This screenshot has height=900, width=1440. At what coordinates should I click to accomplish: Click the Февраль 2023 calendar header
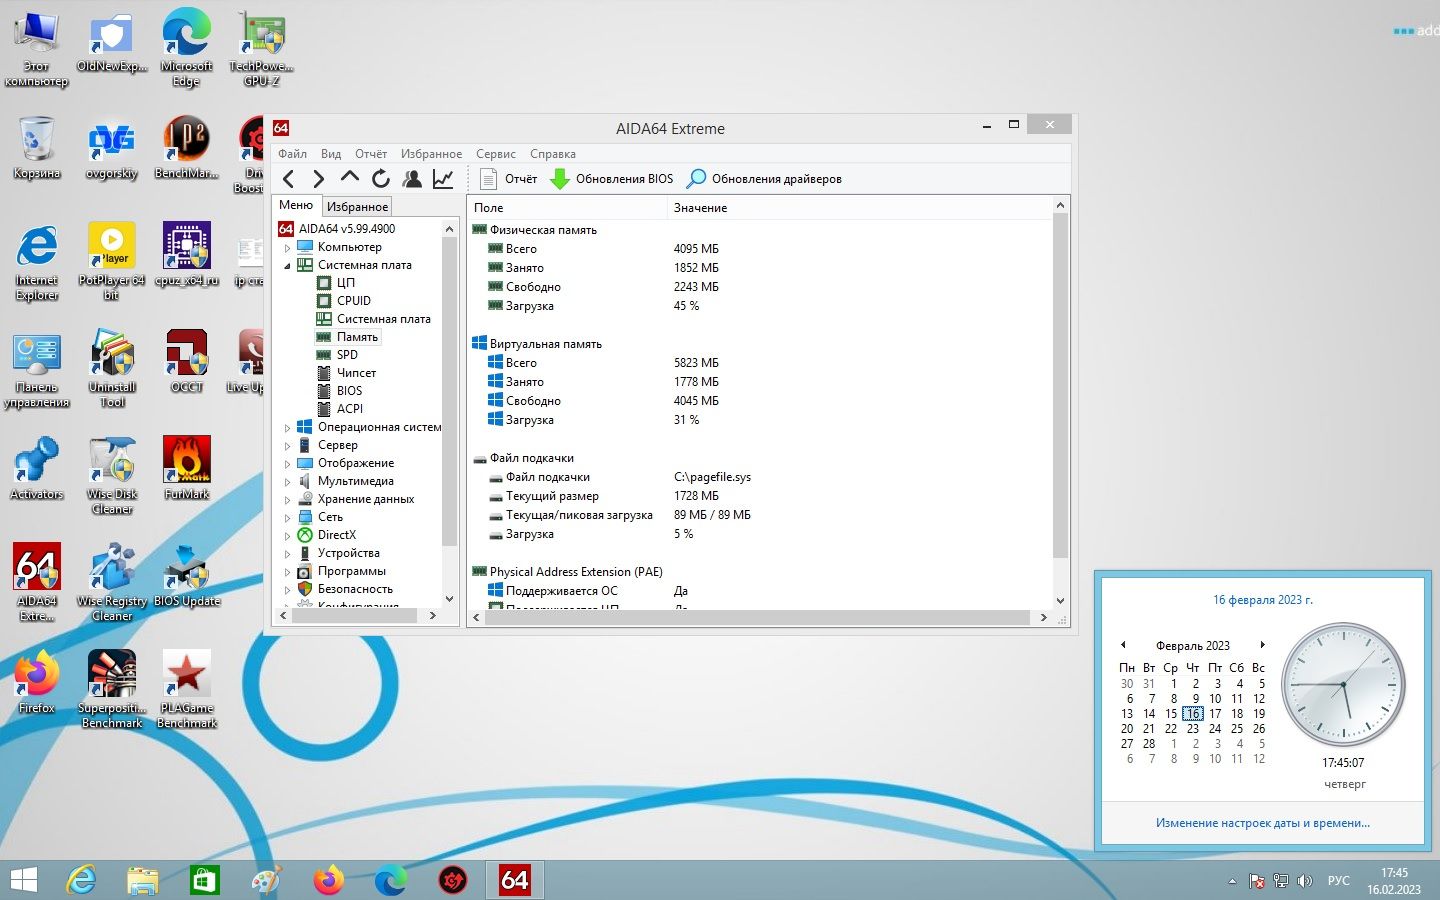pos(1193,646)
